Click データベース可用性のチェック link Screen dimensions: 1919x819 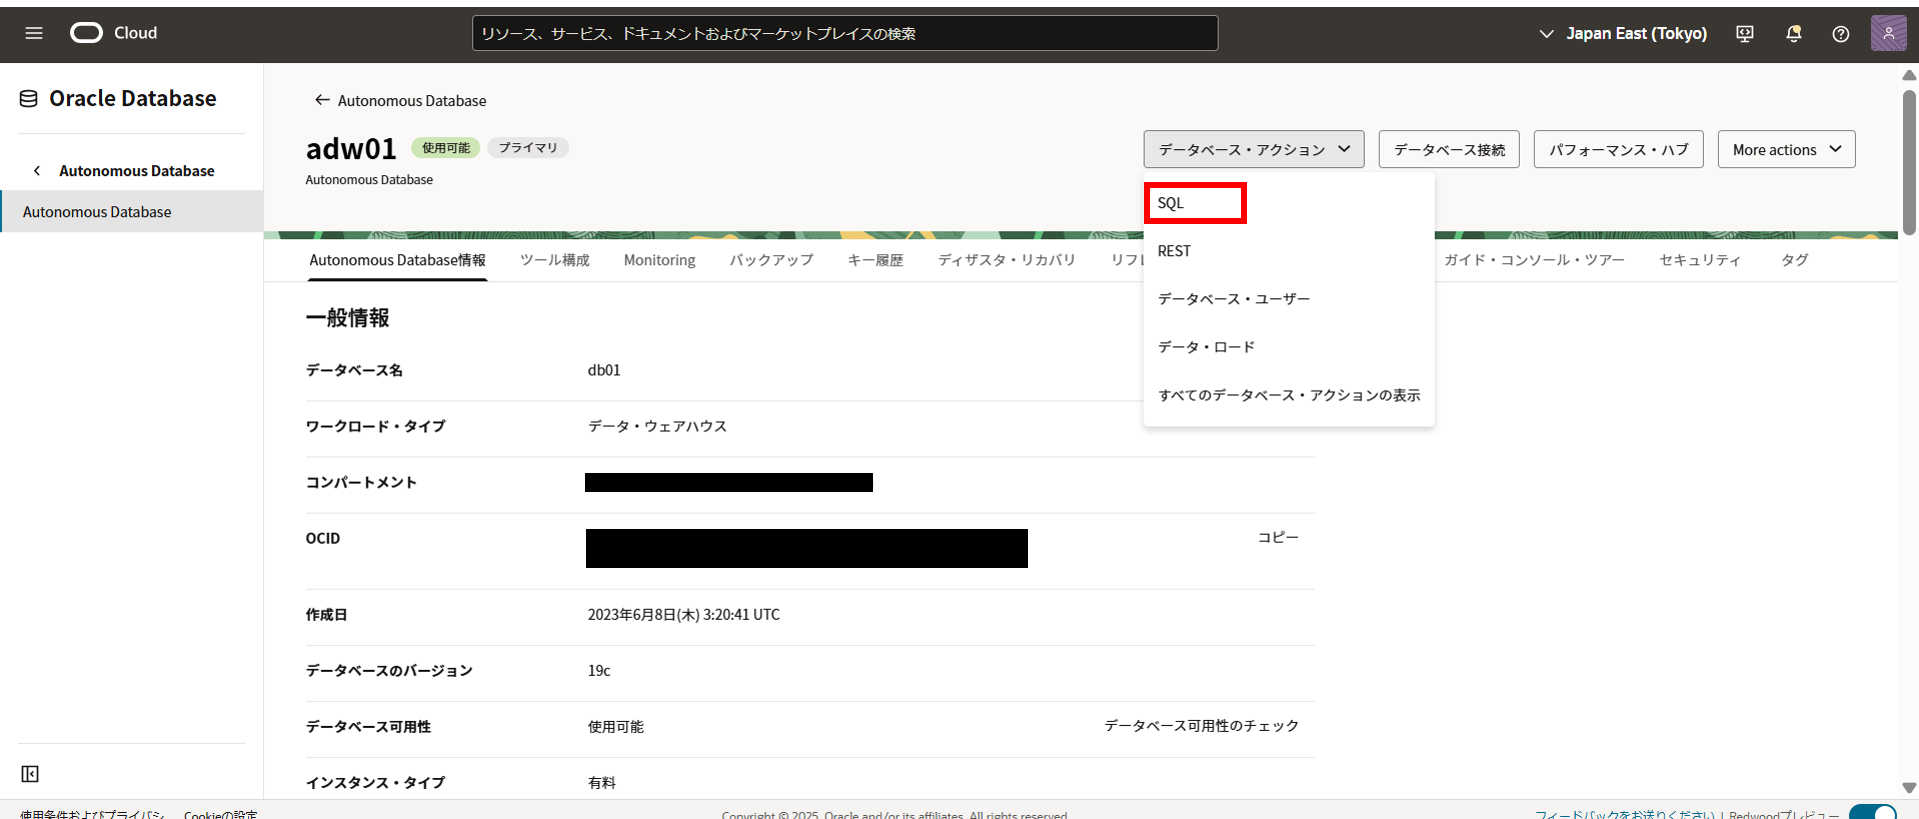click(x=1201, y=725)
